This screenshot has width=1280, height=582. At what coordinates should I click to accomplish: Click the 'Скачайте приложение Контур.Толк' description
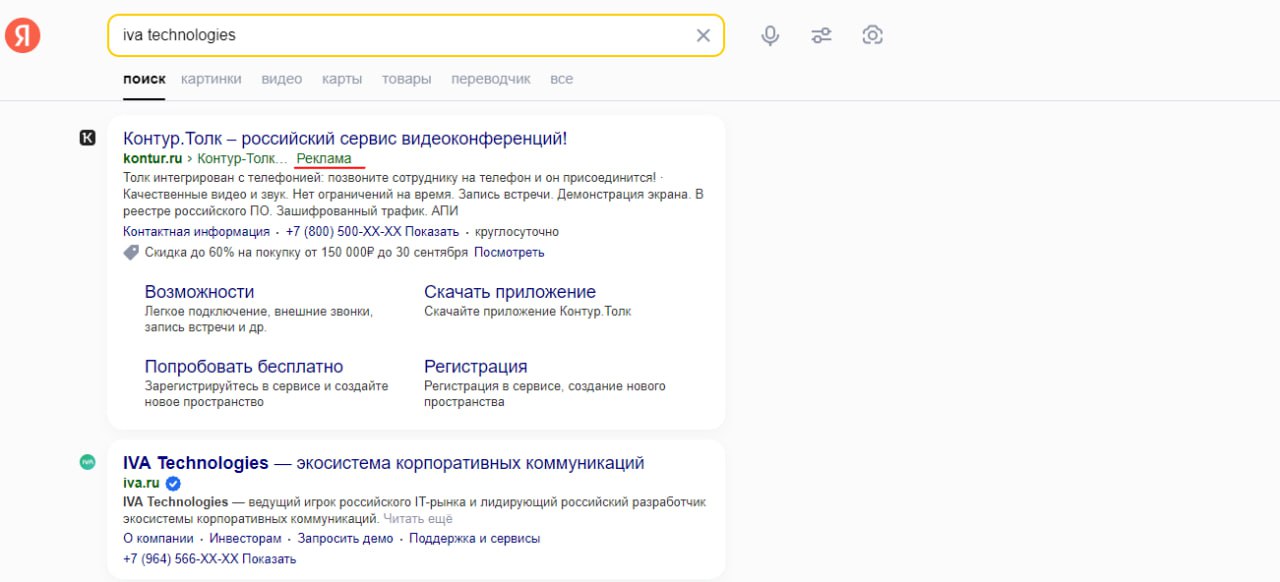pos(528,311)
